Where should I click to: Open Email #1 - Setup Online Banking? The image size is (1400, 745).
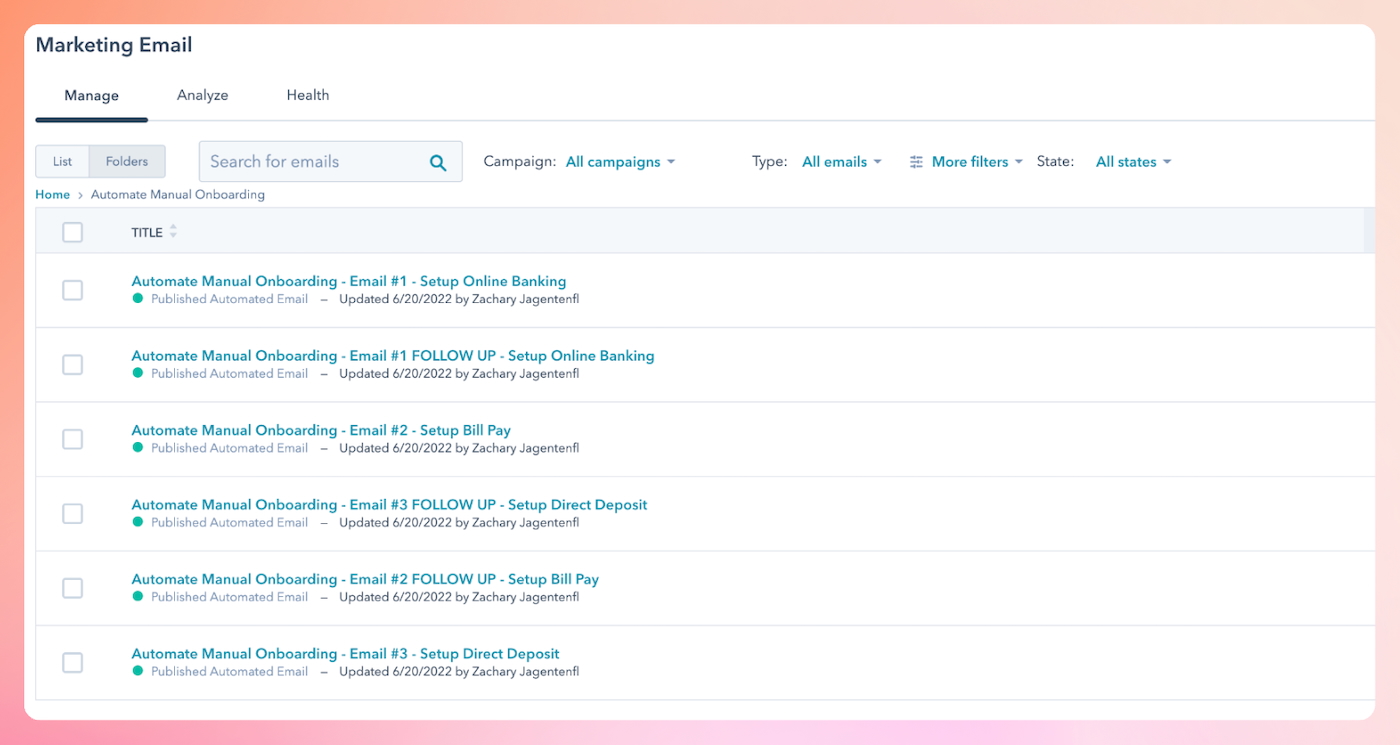[x=349, y=281]
